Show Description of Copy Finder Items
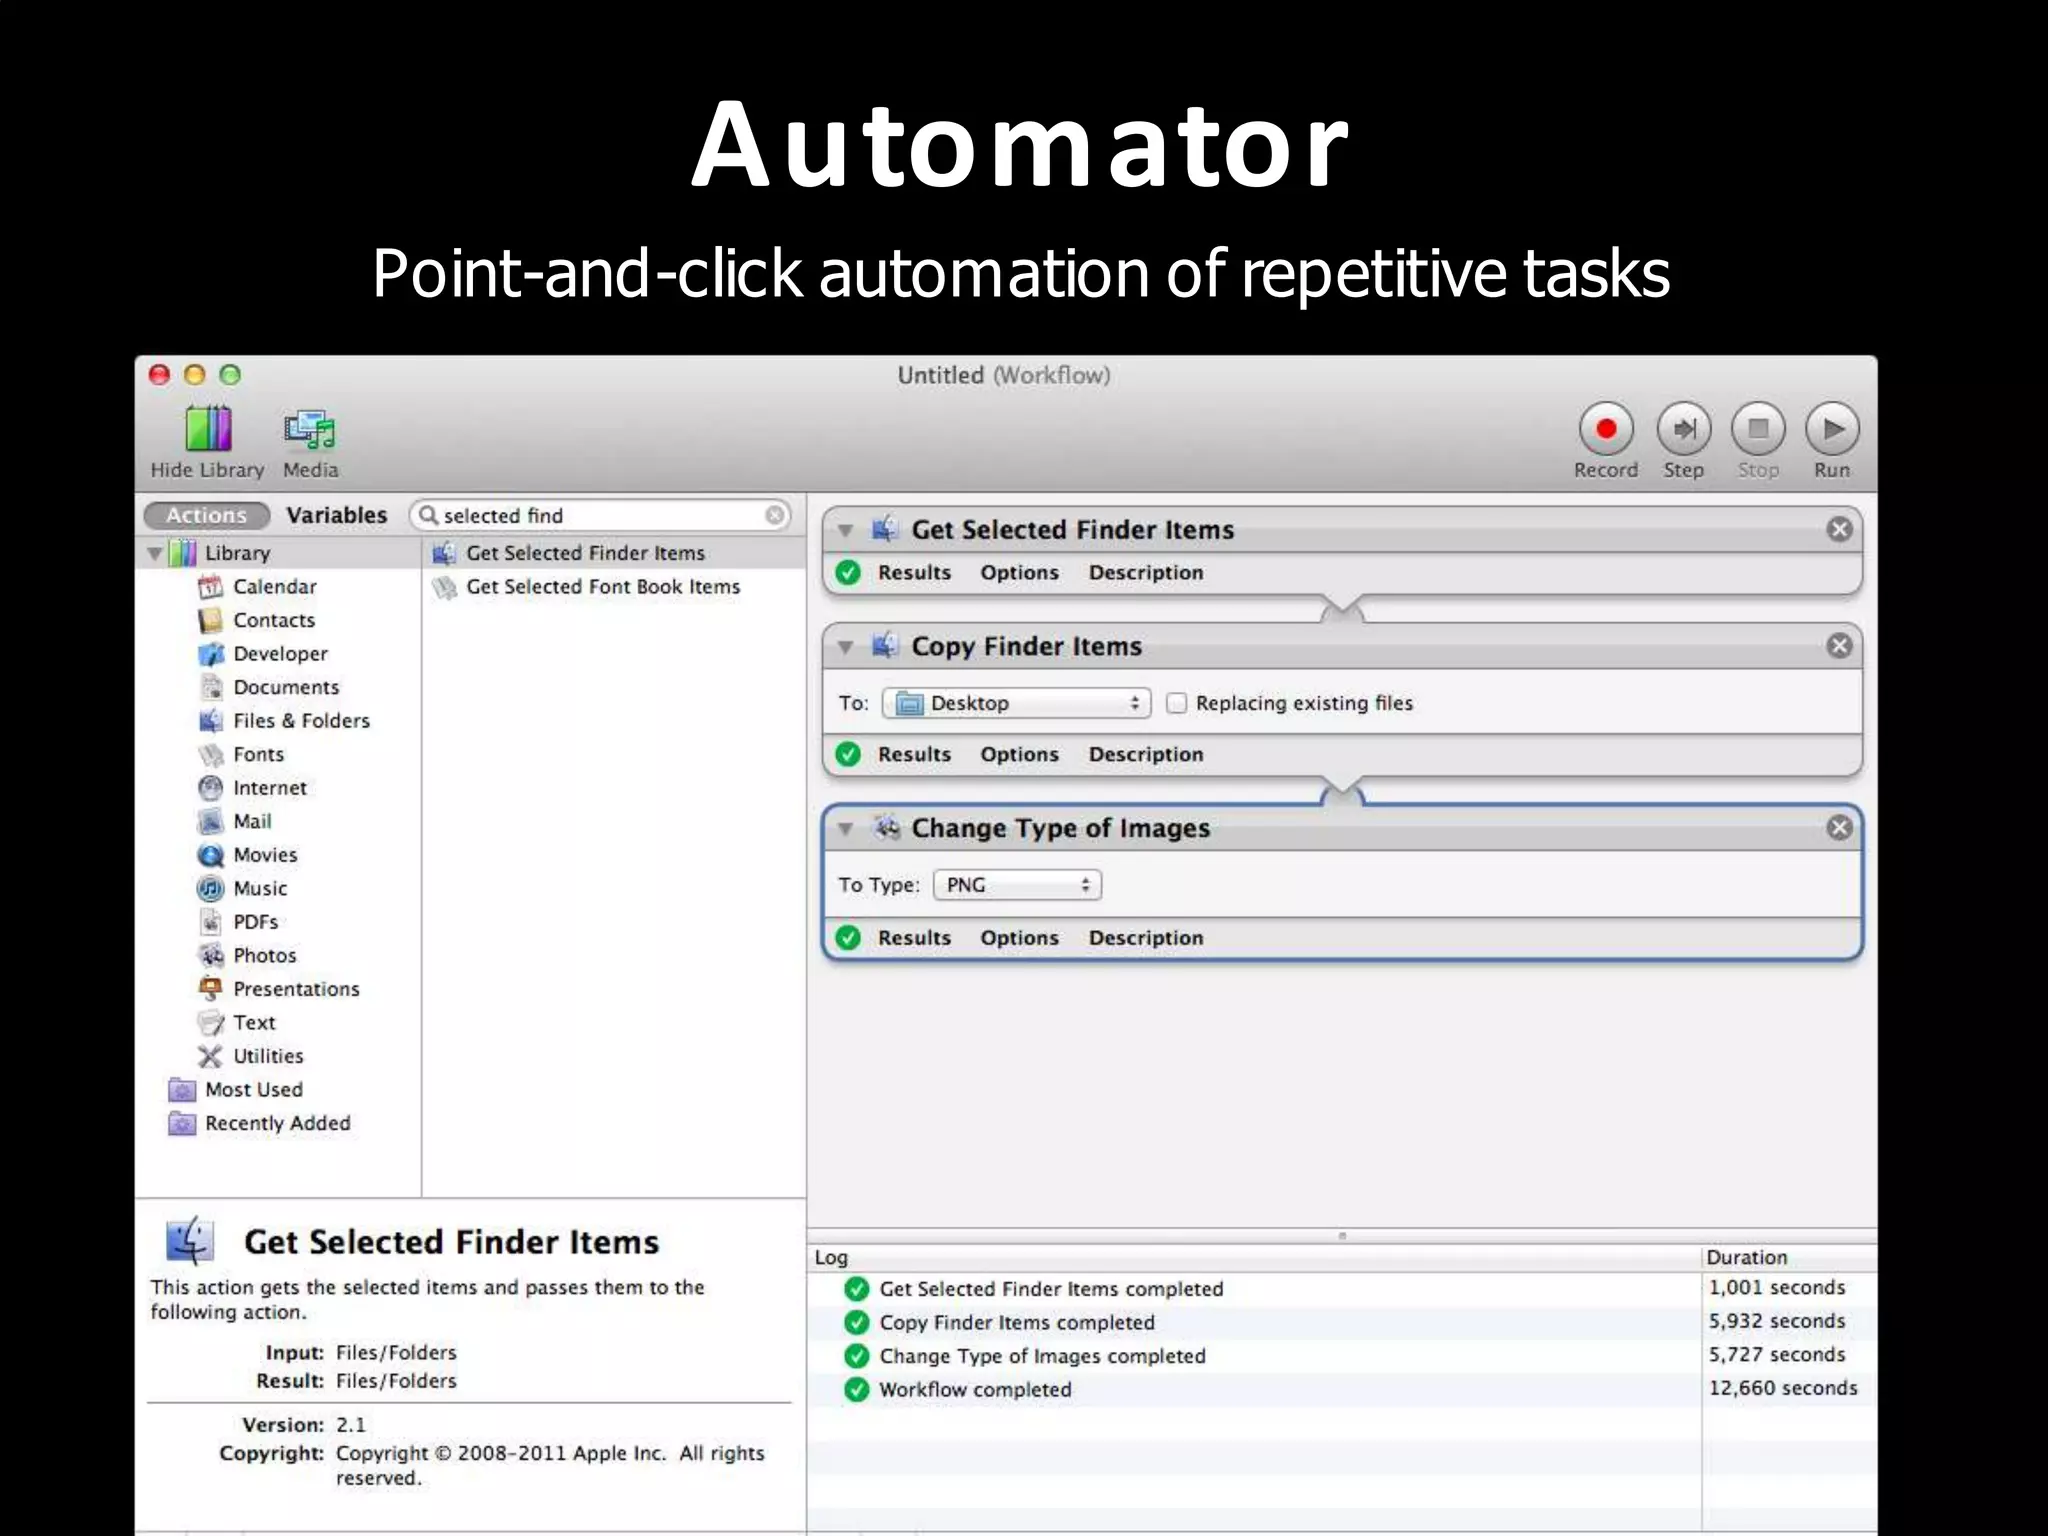Image resolution: width=2048 pixels, height=1536 pixels. pyautogui.click(x=1146, y=755)
